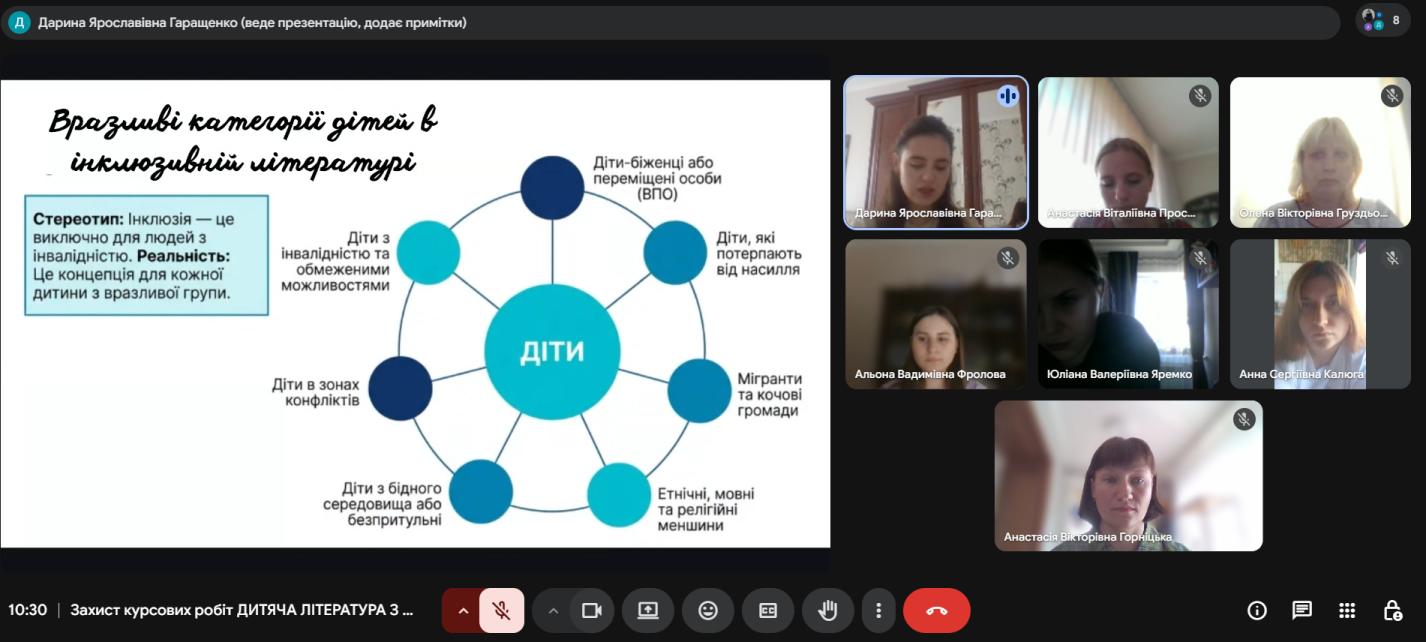Click name label Юліана Валеріївна Яремко
Screen dimensions: 1426x642
(x=1119, y=374)
